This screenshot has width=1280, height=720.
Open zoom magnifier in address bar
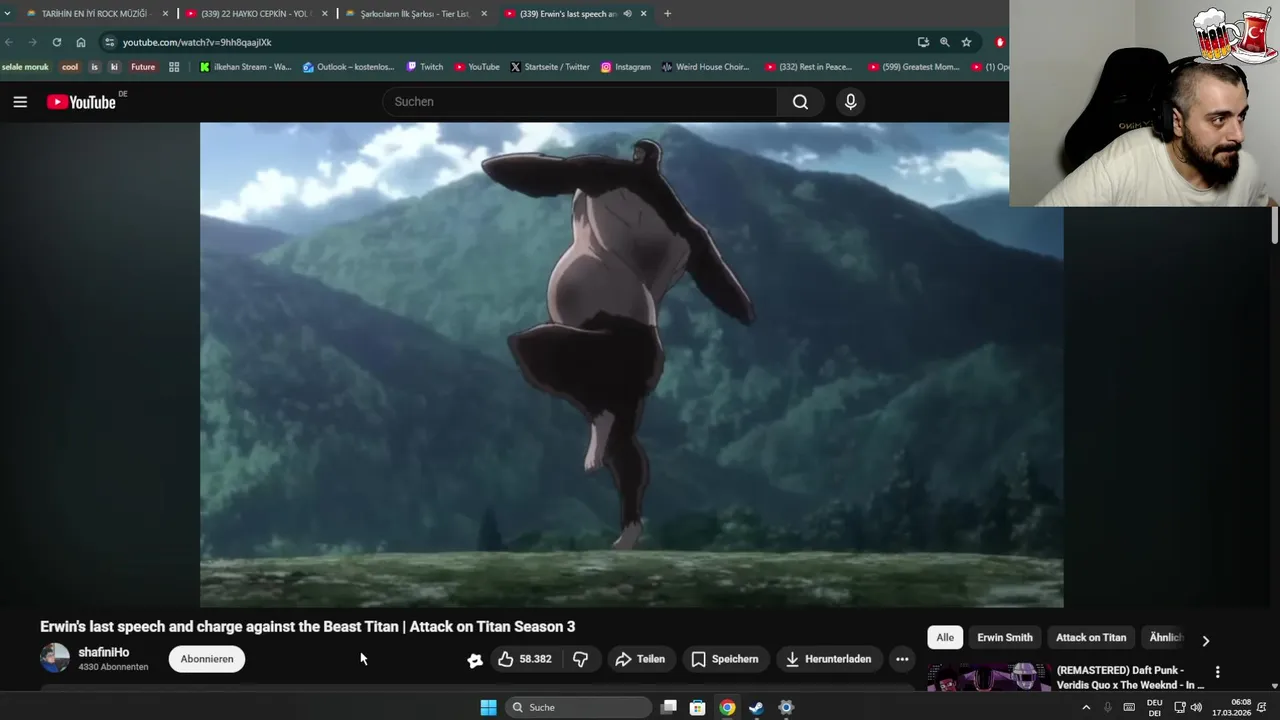pos(944,42)
